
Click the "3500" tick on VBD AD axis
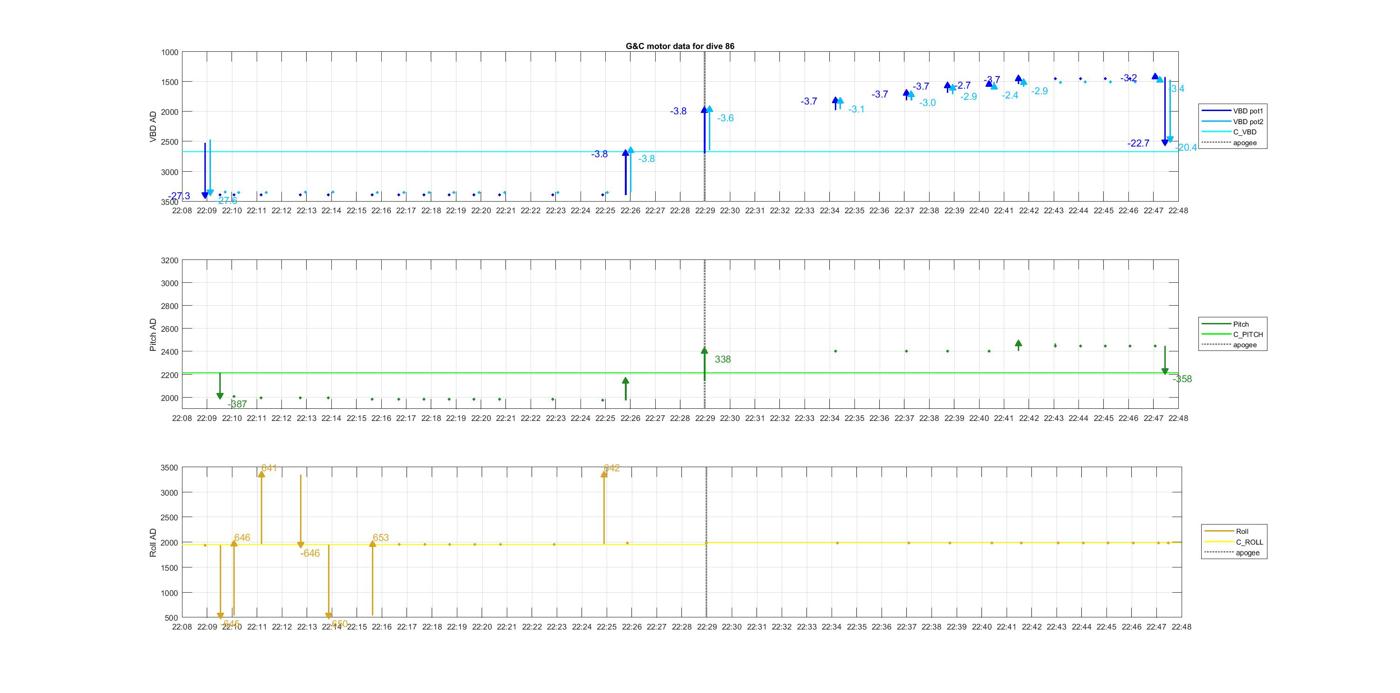(x=169, y=202)
